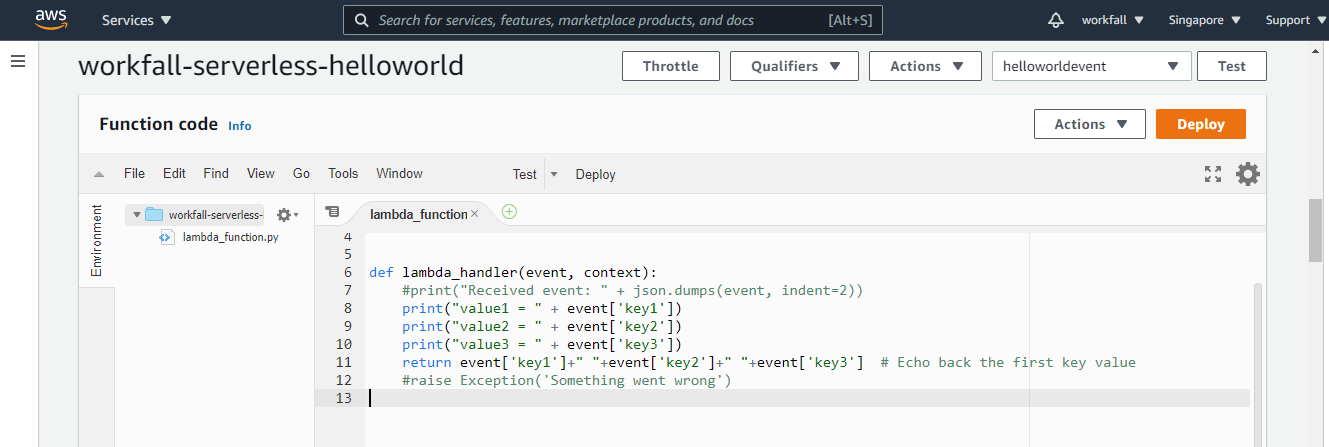Screen dimensions: 1329x447
Task: Open the Window menu
Action: click(399, 173)
